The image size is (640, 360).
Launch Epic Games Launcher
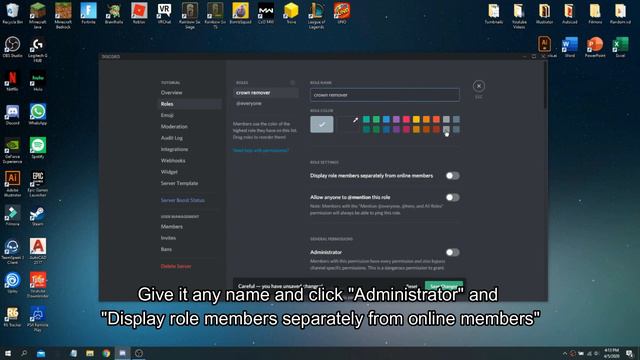[38, 184]
